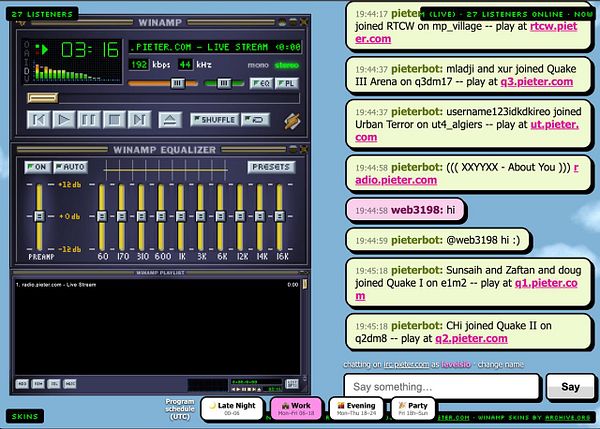Open the archive.org link in footer ticker
This screenshot has width=600, height=429.
tap(567, 418)
